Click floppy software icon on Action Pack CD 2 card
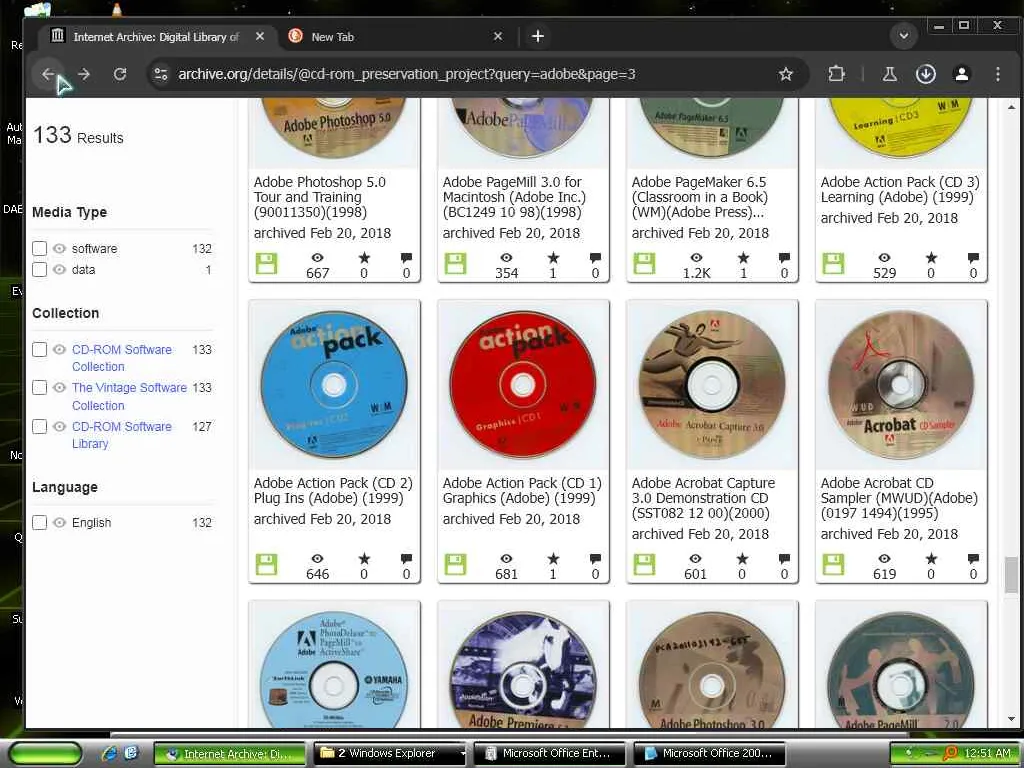Image resolution: width=1024 pixels, height=768 pixels. [x=266, y=565]
